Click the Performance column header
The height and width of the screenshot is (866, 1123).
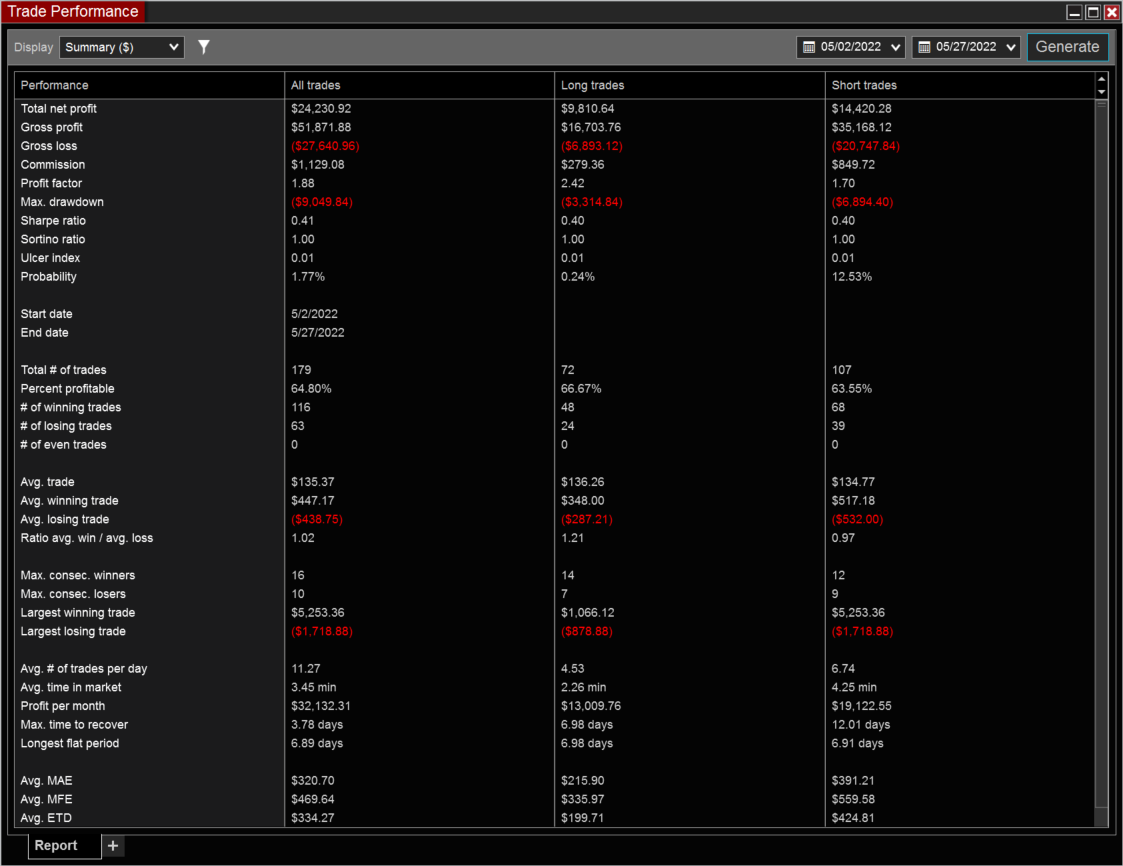[x=149, y=85]
